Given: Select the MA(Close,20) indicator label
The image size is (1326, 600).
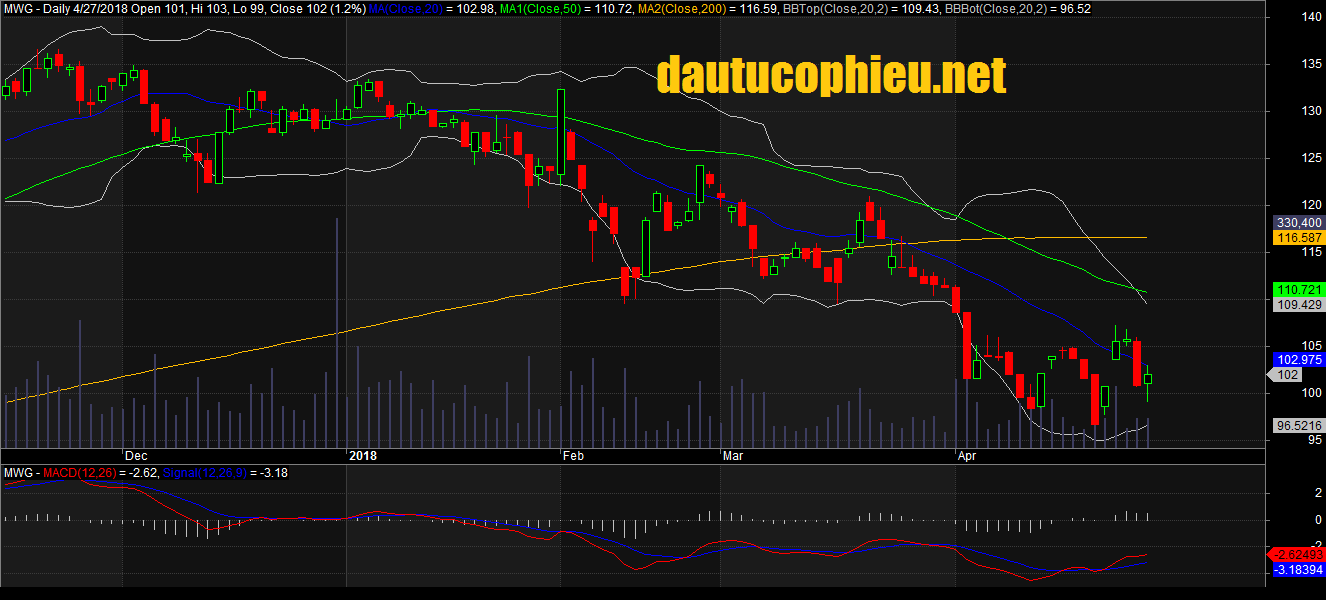Looking at the screenshot, I should click(404, 8).
